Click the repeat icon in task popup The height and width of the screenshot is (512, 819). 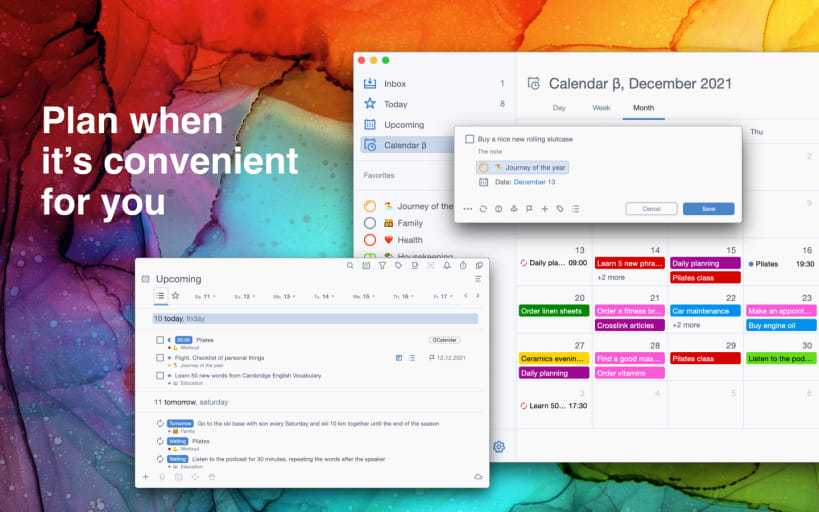coord(483,209)
